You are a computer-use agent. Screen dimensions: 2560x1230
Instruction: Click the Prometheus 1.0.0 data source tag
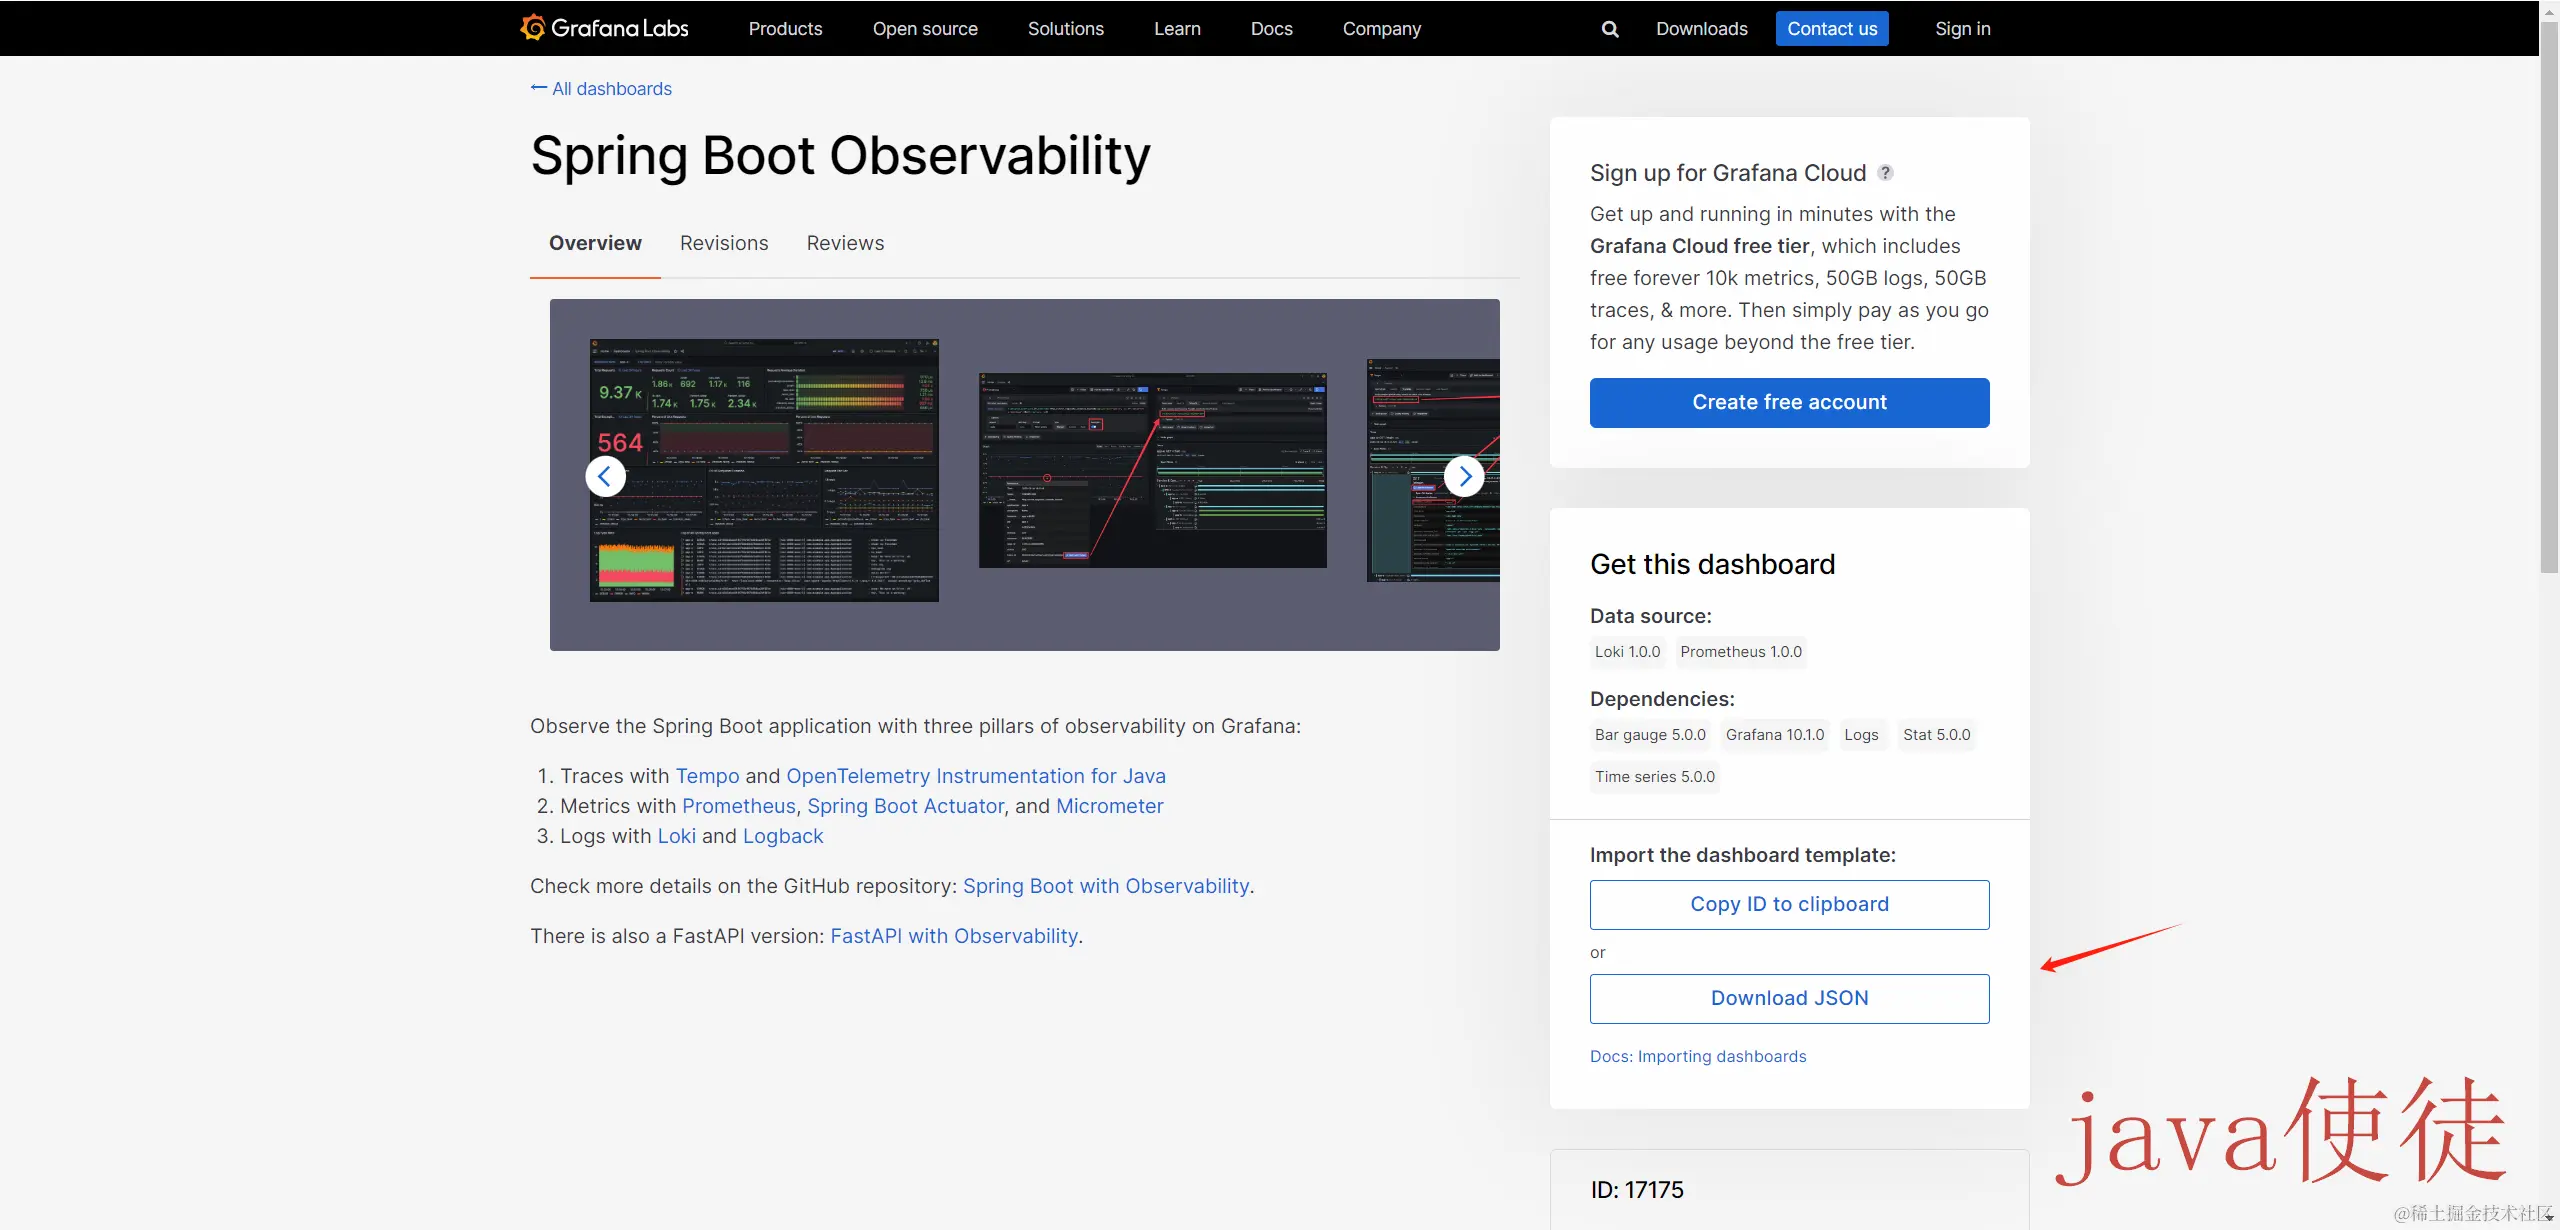point(1741,652)
